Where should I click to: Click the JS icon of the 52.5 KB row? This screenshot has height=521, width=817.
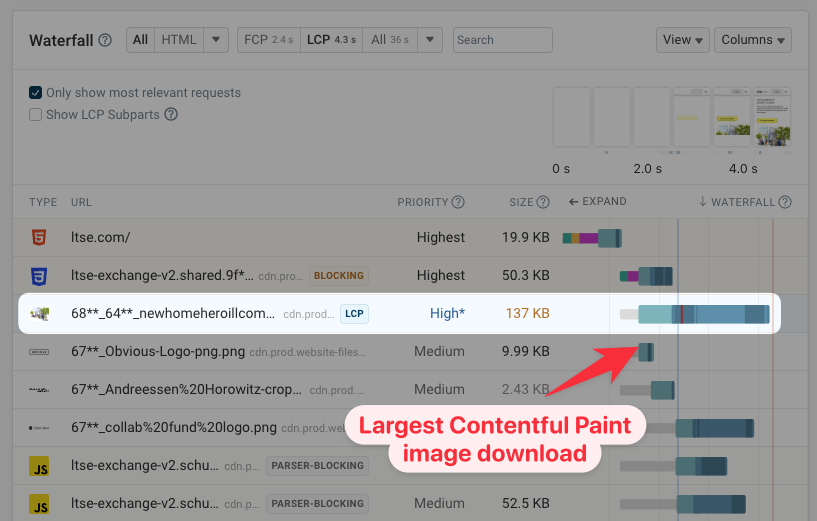(39, 504)
